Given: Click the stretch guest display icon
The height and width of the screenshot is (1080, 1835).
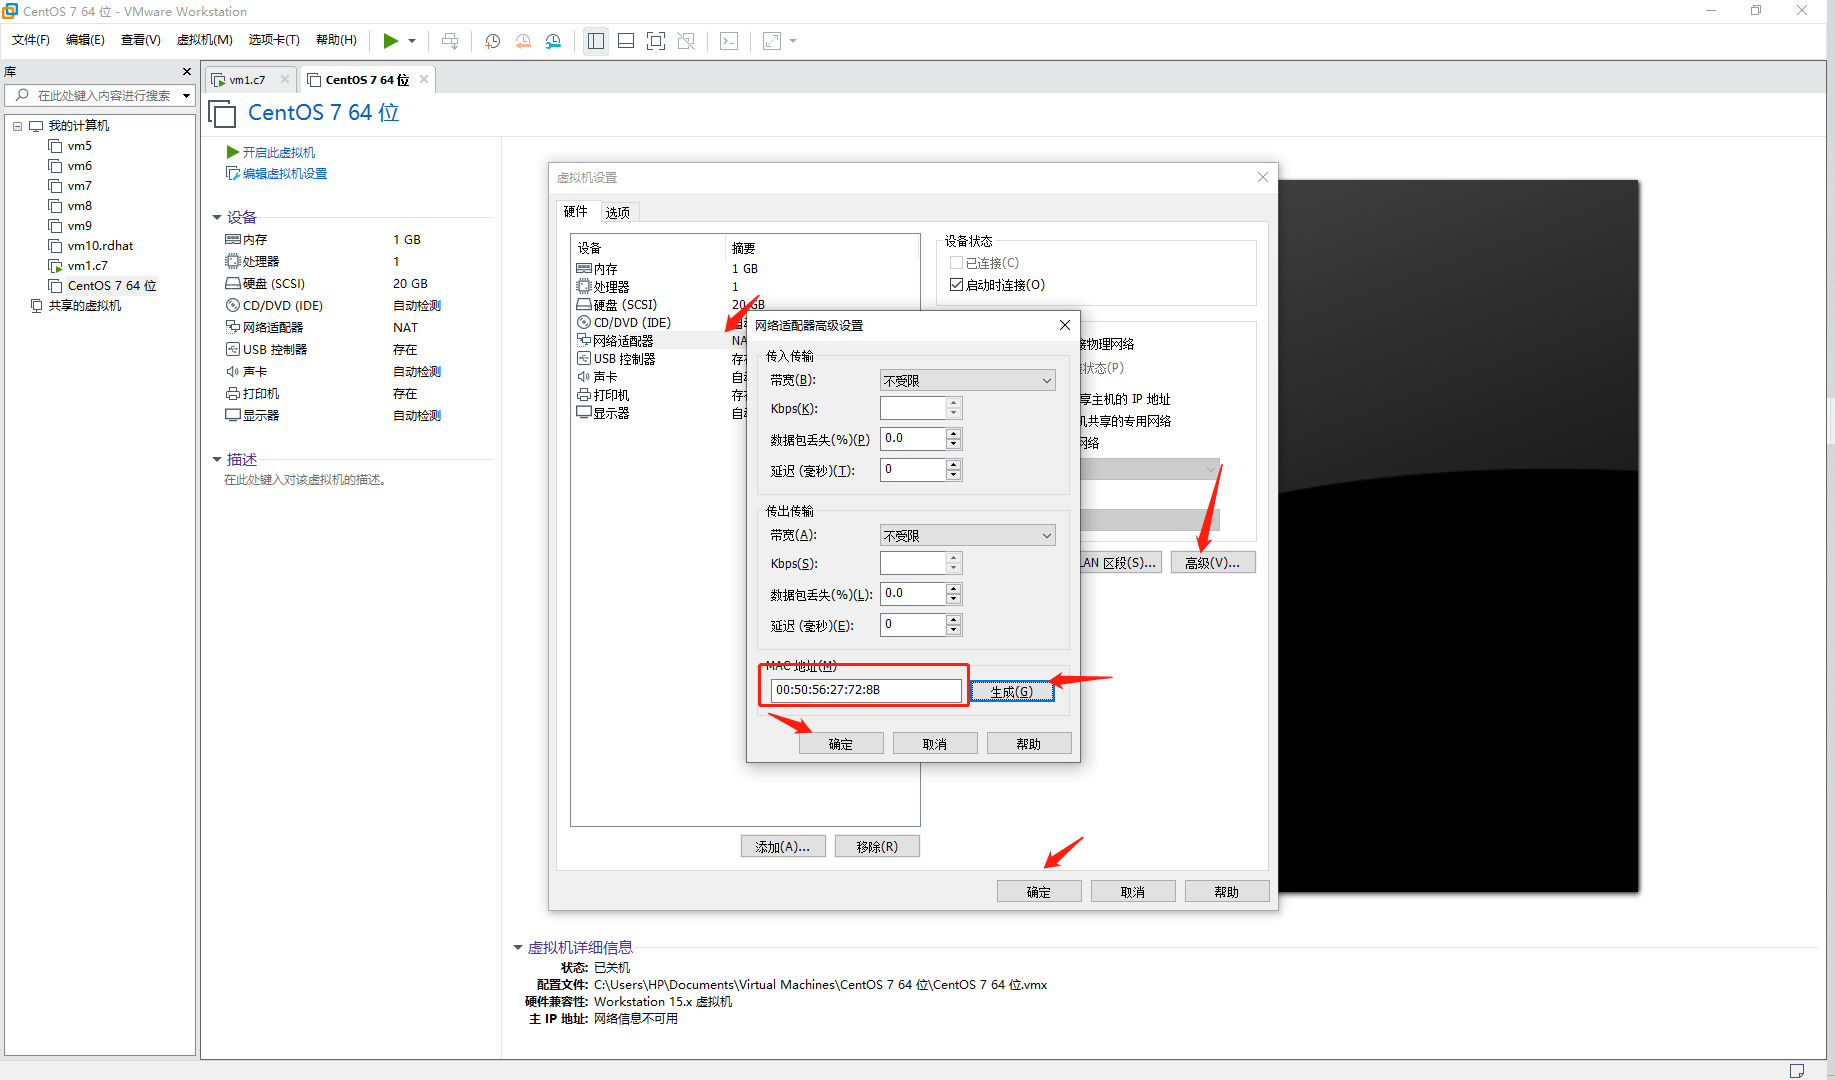Looking at the screenshot, I should [x=772, y=41].
